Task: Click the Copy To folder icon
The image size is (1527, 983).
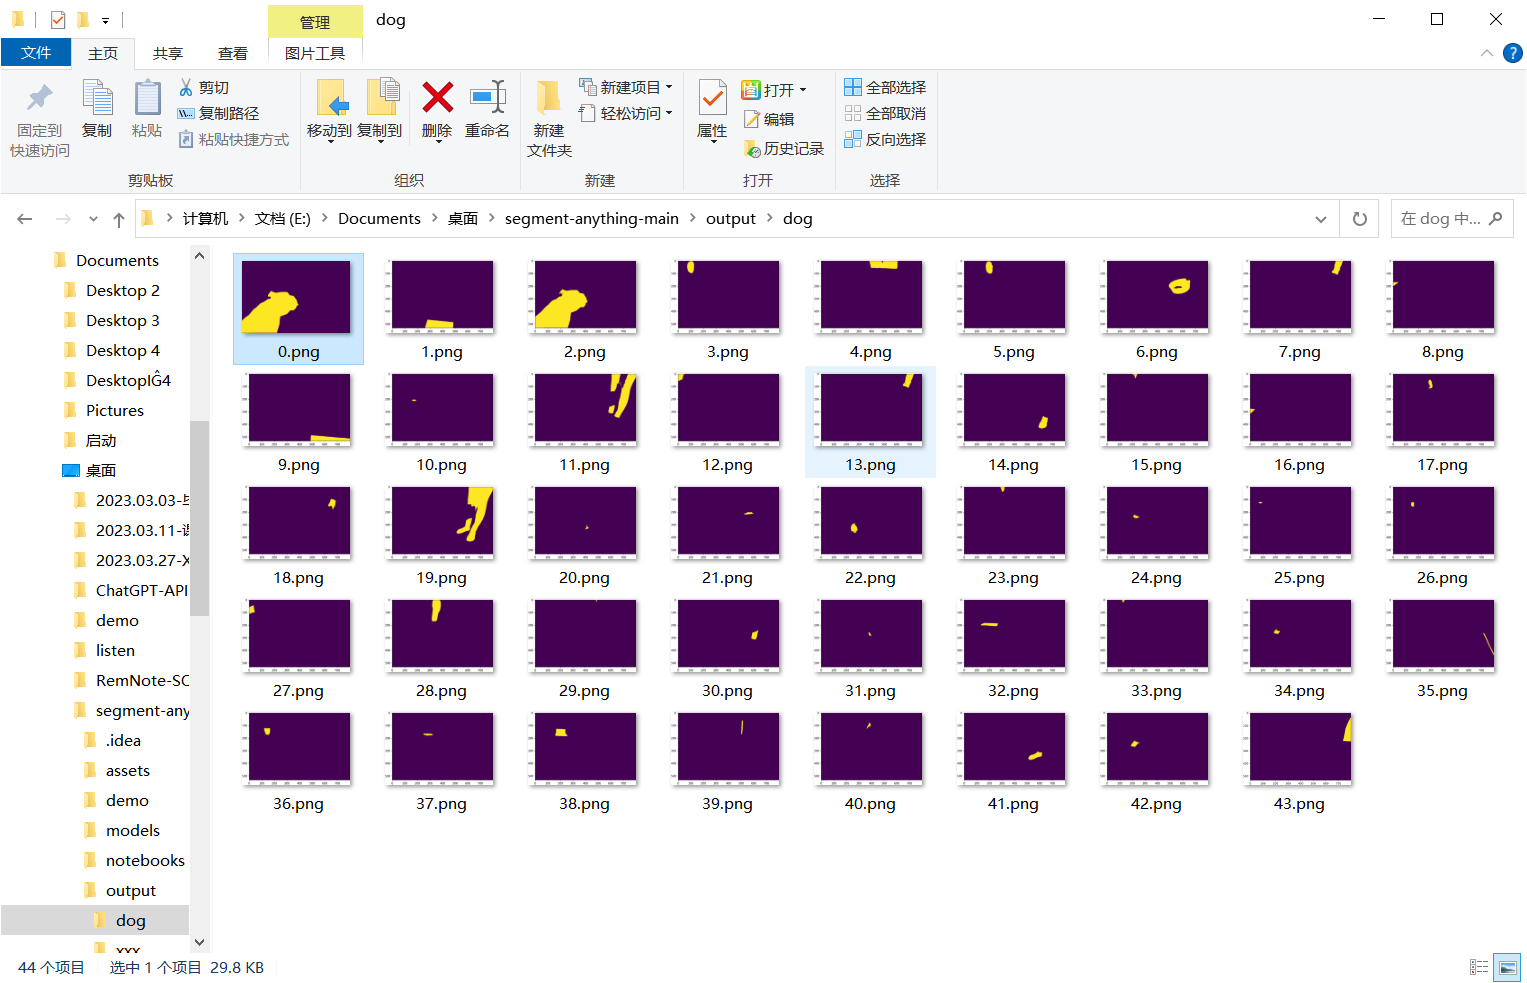Action: tap(382, 98)
